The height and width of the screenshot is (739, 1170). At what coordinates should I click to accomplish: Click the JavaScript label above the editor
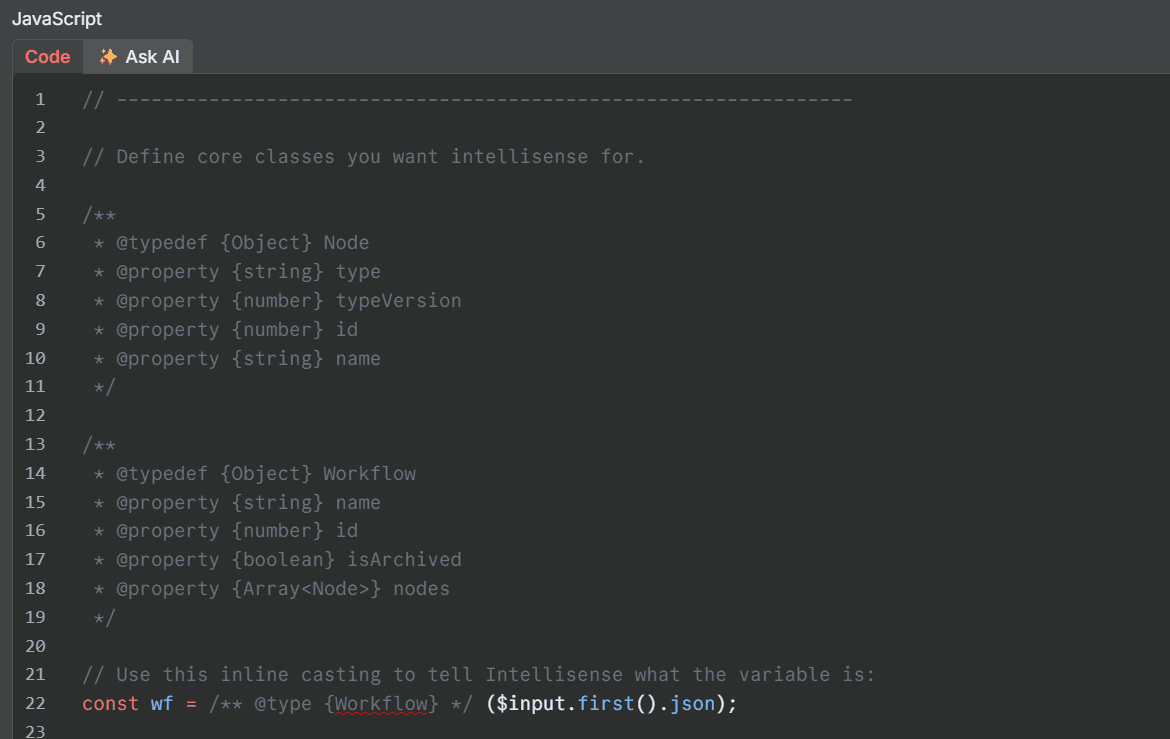pos(57,19)
